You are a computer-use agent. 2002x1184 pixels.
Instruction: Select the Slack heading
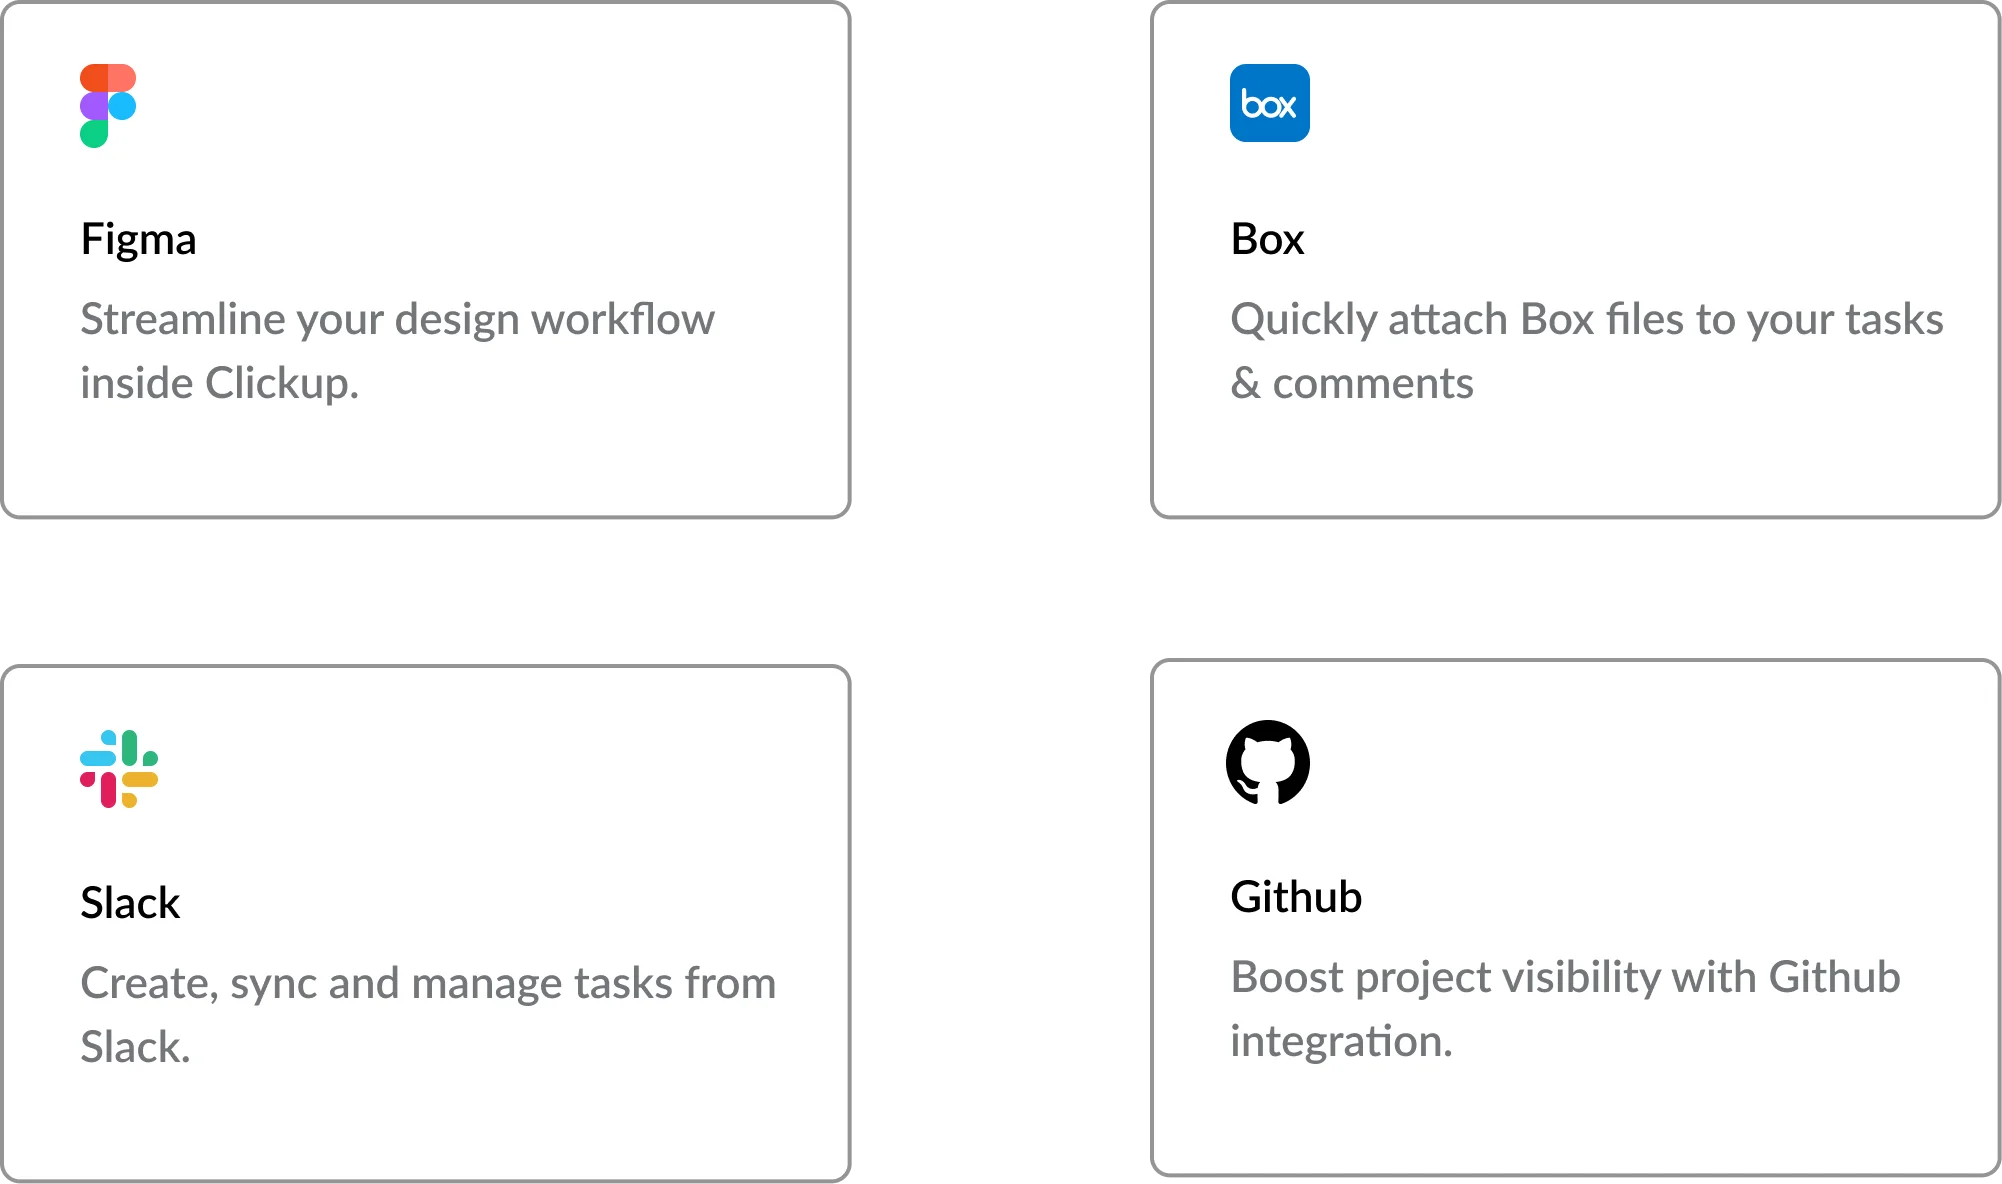131,903
